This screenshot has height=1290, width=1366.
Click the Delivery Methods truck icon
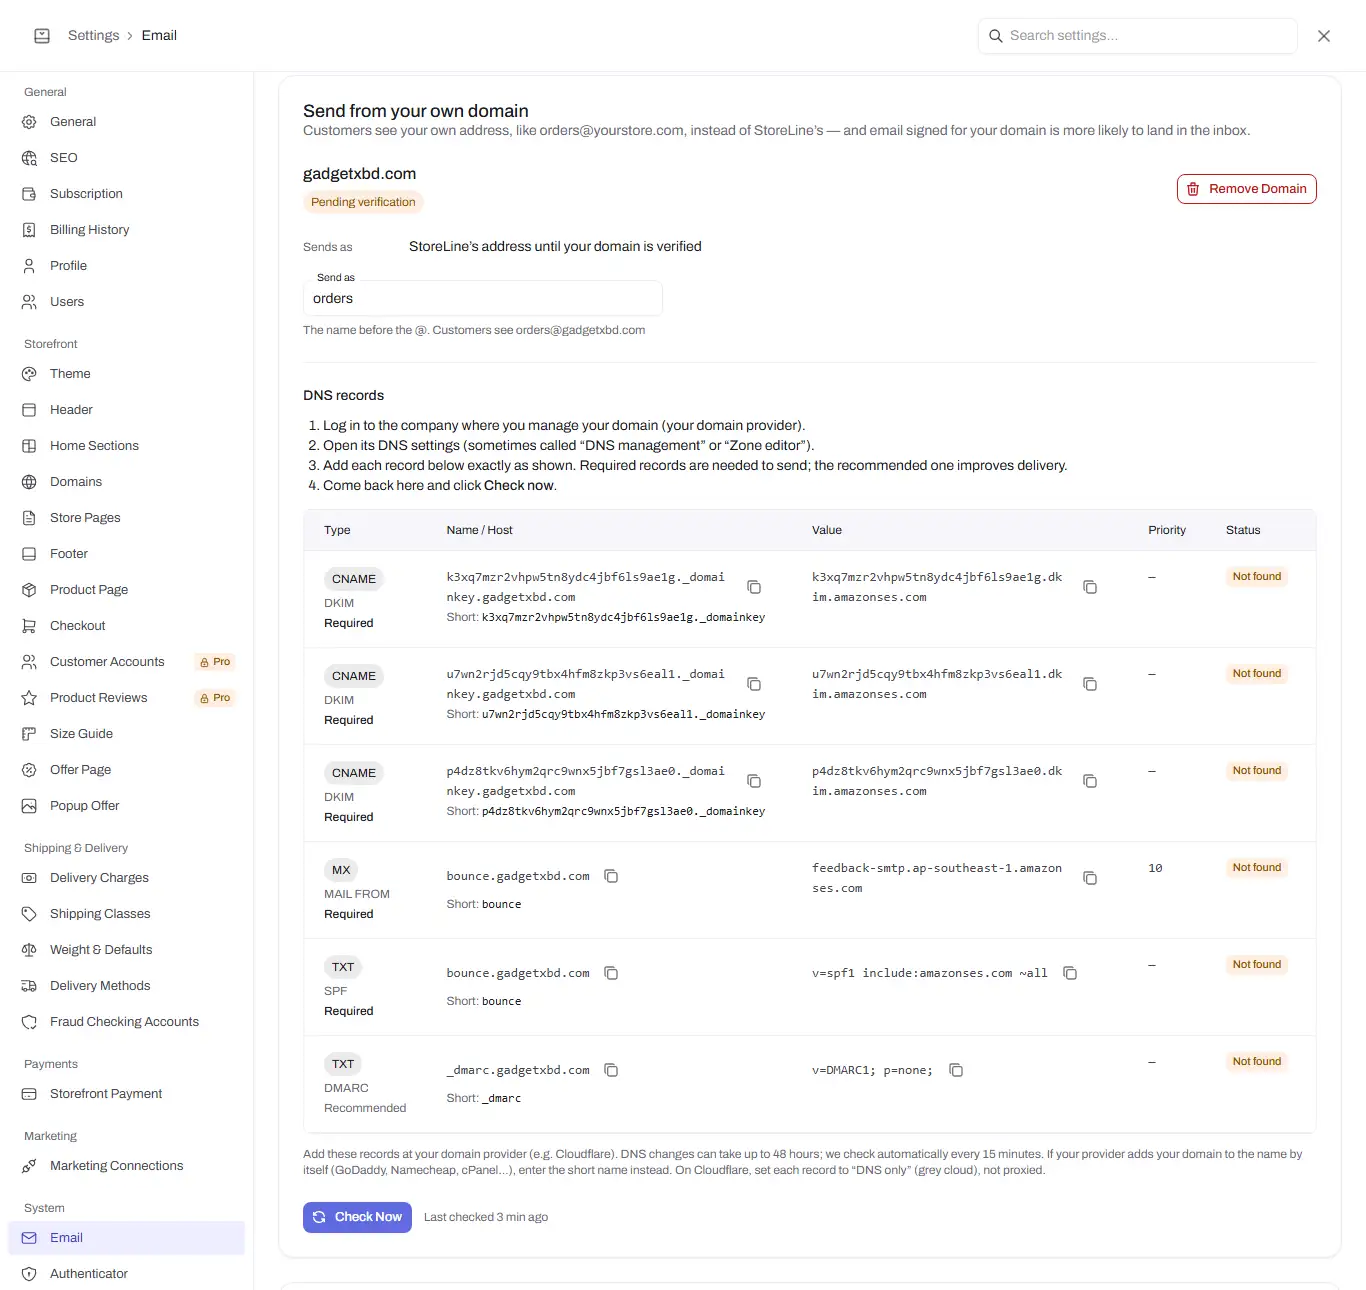coord(29,986)
